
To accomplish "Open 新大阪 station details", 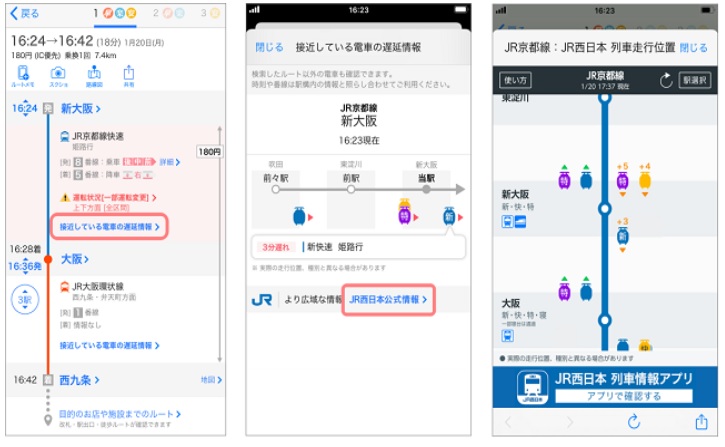I will point(80,109).
